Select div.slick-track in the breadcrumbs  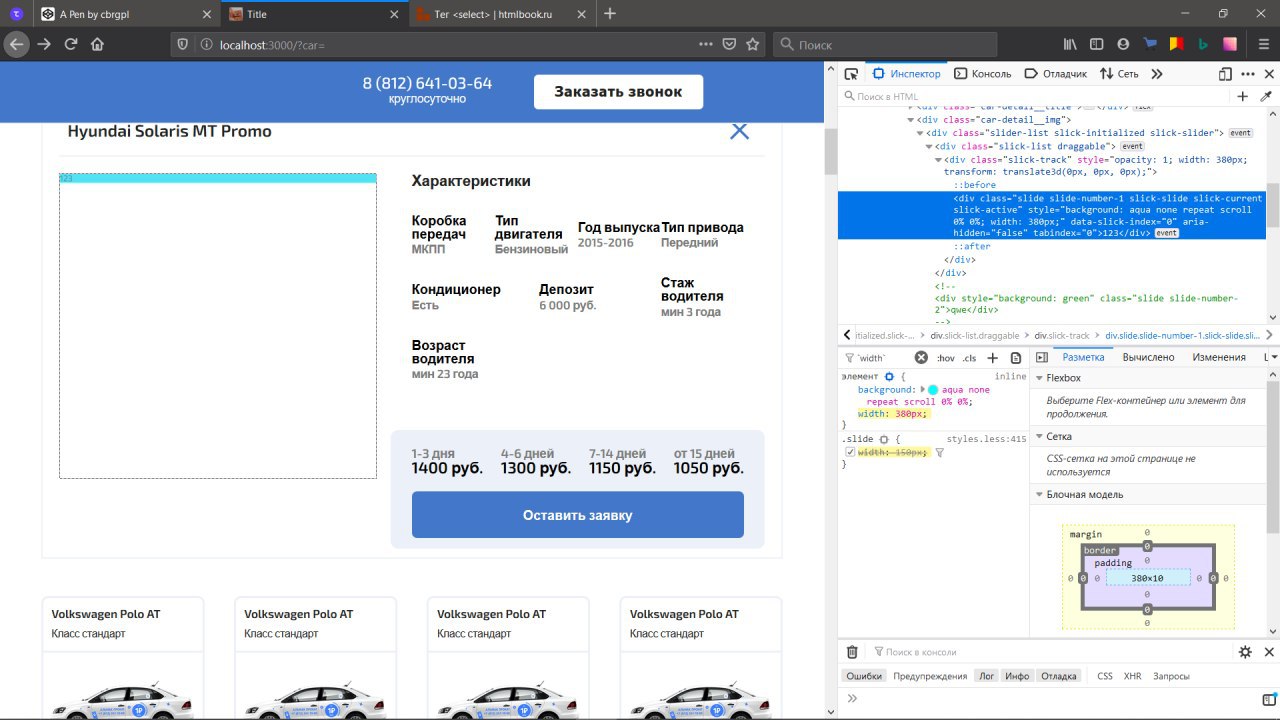point(1061,335)
